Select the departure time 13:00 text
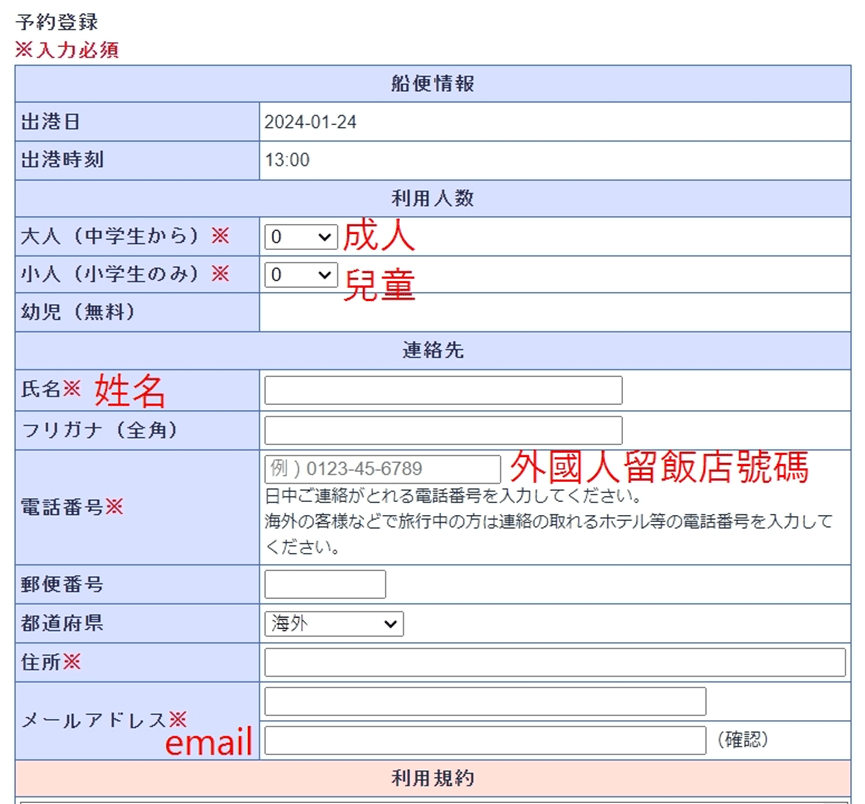 point(287,160)
